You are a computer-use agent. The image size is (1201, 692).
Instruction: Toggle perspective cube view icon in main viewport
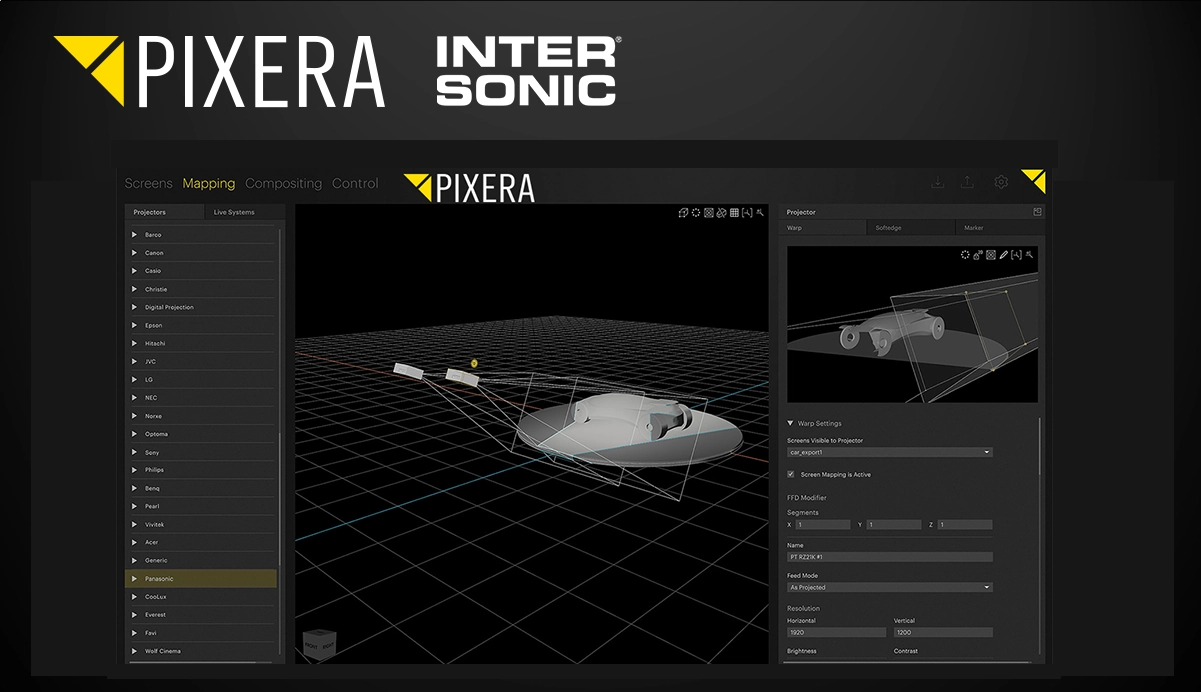684,212
